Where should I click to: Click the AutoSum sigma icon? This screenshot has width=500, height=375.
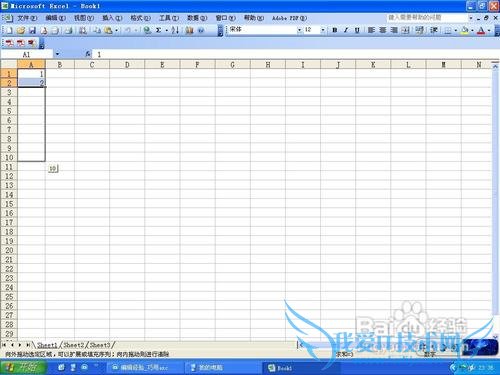point(159,30)
